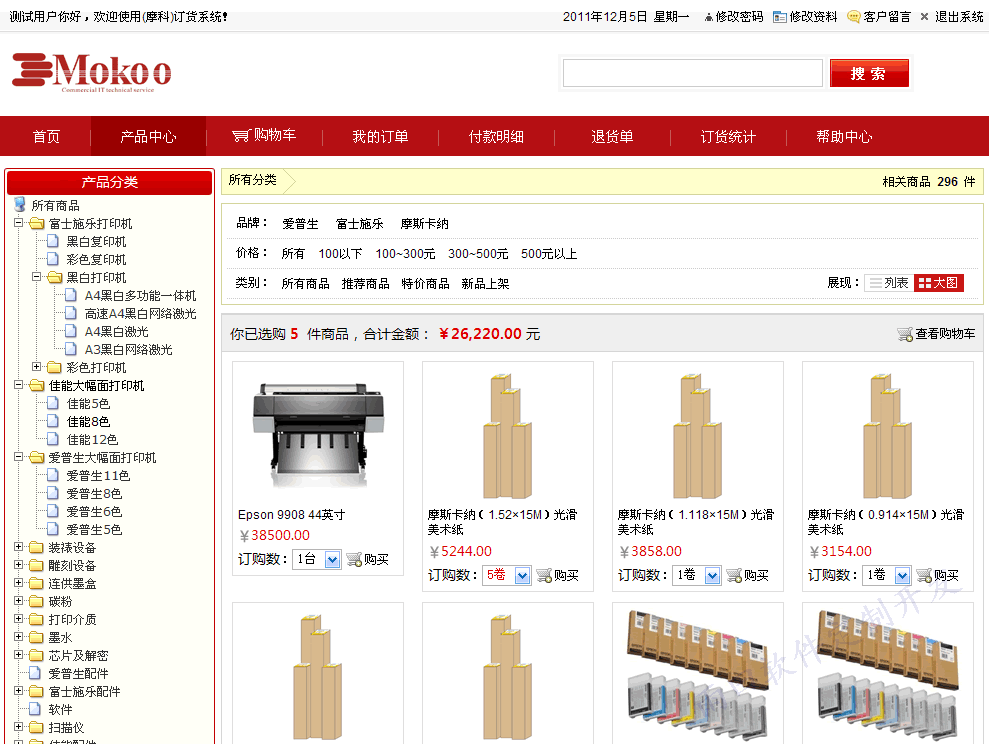Screen dimensions: 989x744
Task: Open 订货统计 navigation item
Action: click(x=729, y=136)
